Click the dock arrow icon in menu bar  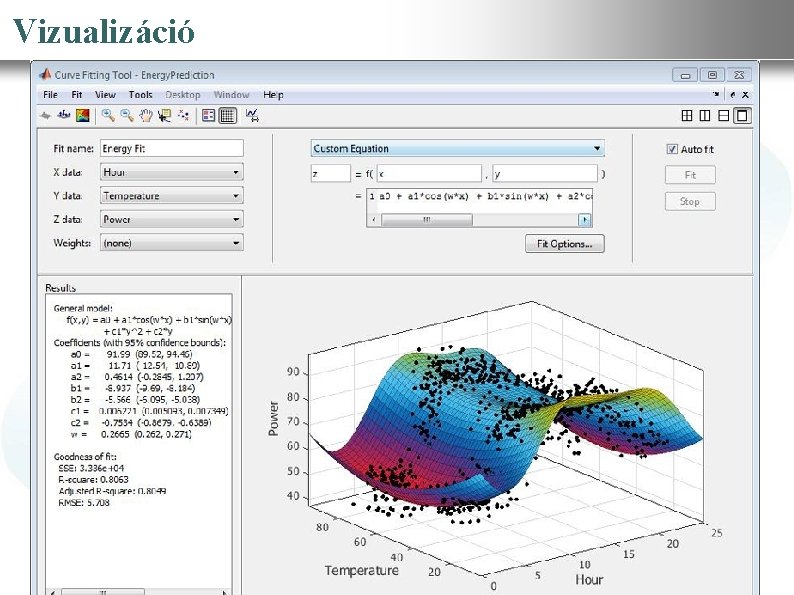coord(716,94)
